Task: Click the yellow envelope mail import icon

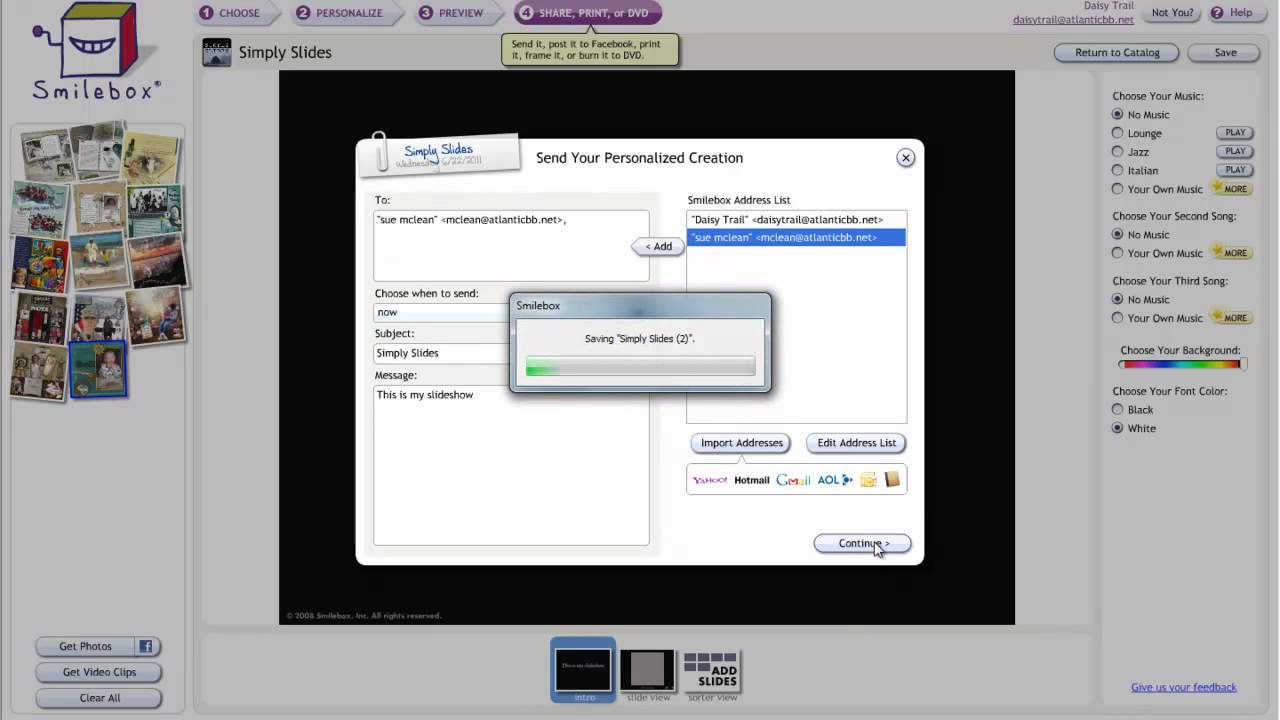Action: click(868, 480)
